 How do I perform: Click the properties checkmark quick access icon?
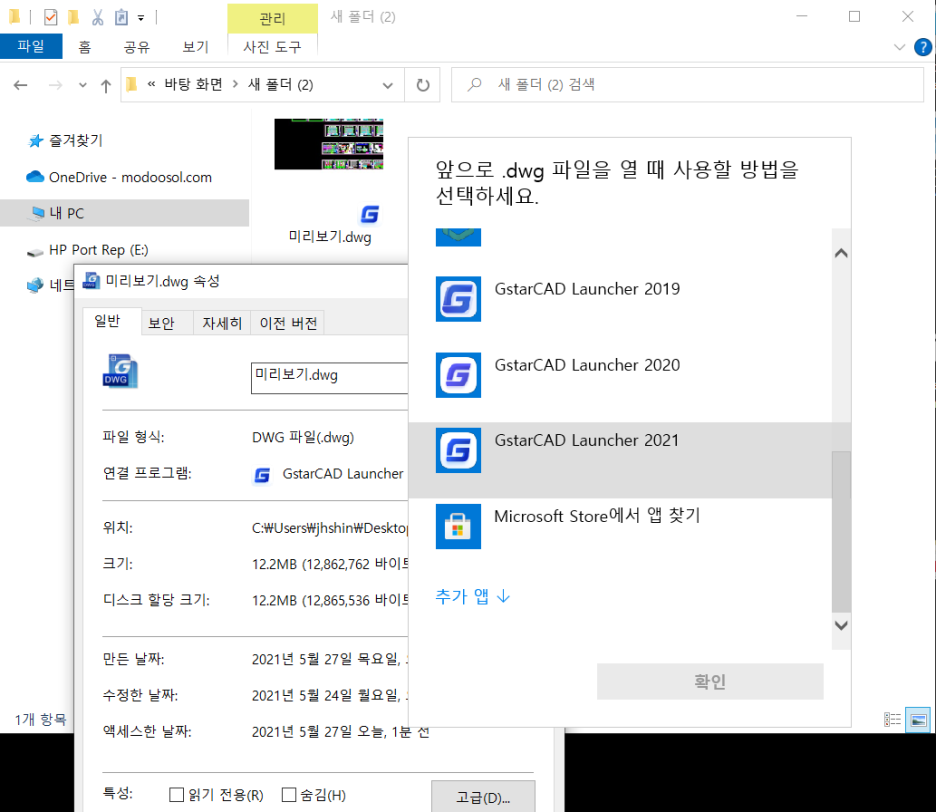coord(51,17)
